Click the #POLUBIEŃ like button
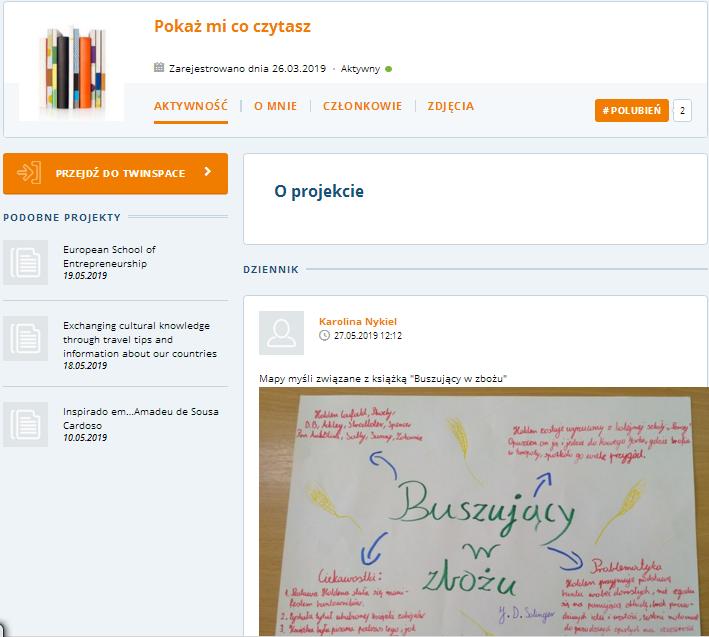 click(x=632, y=110)
